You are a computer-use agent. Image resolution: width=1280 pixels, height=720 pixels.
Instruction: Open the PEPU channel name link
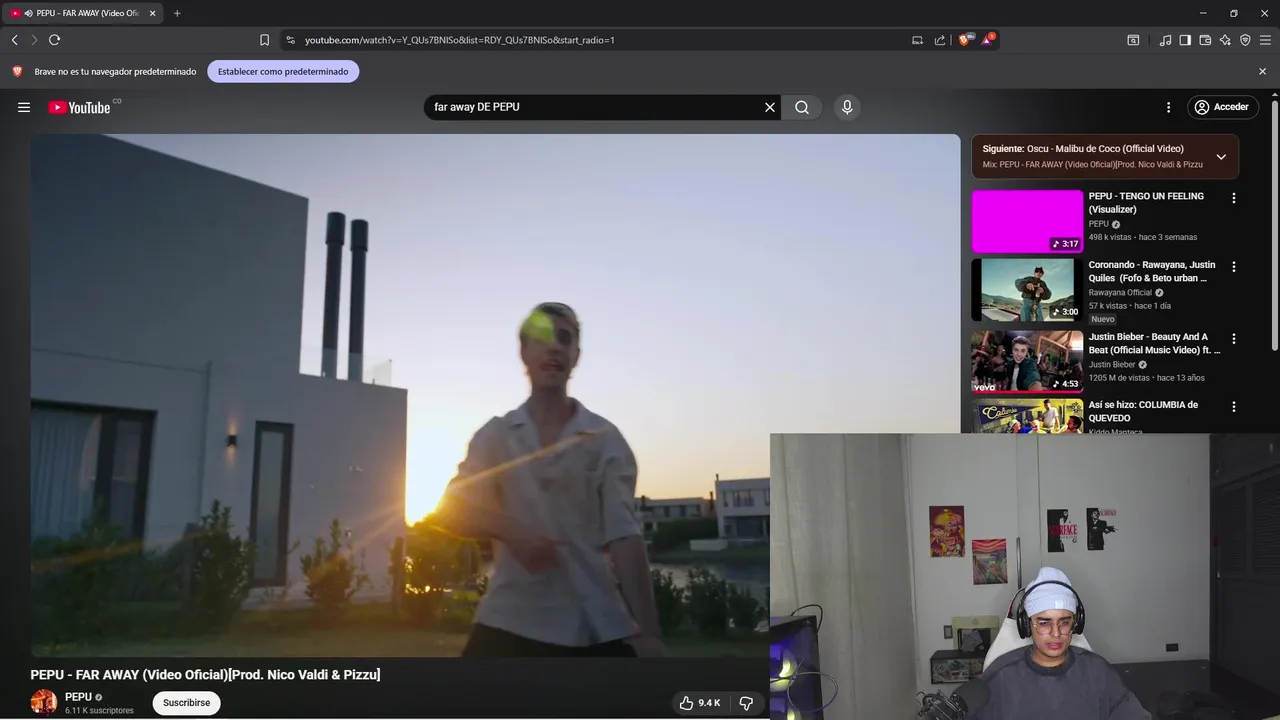point(78,697)
